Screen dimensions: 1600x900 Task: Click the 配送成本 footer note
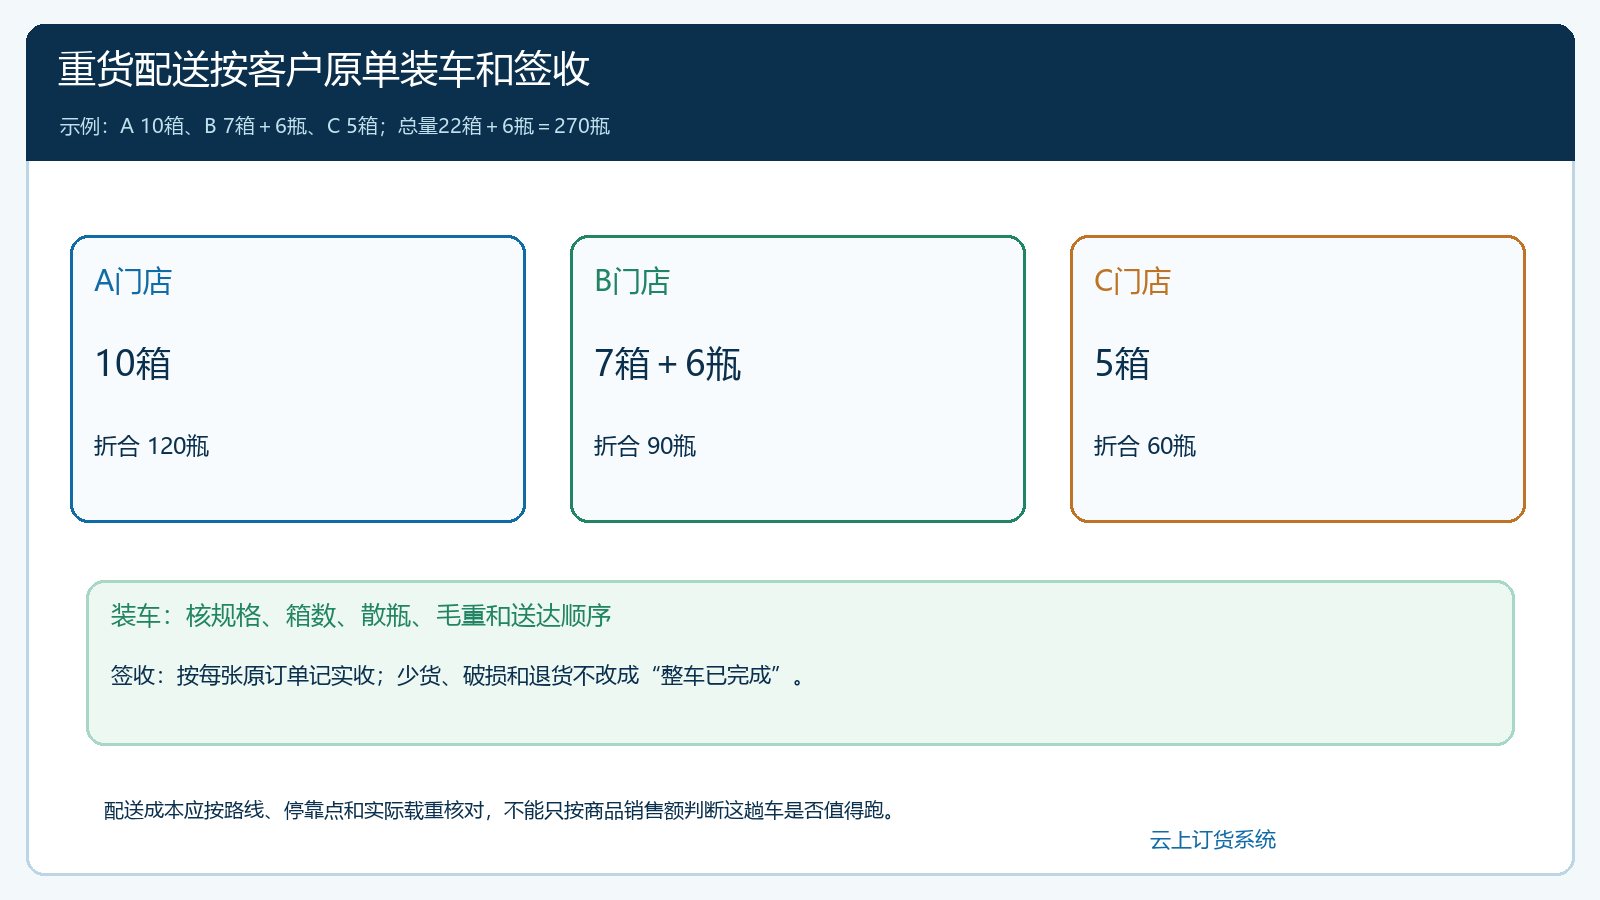click(500, 810)
